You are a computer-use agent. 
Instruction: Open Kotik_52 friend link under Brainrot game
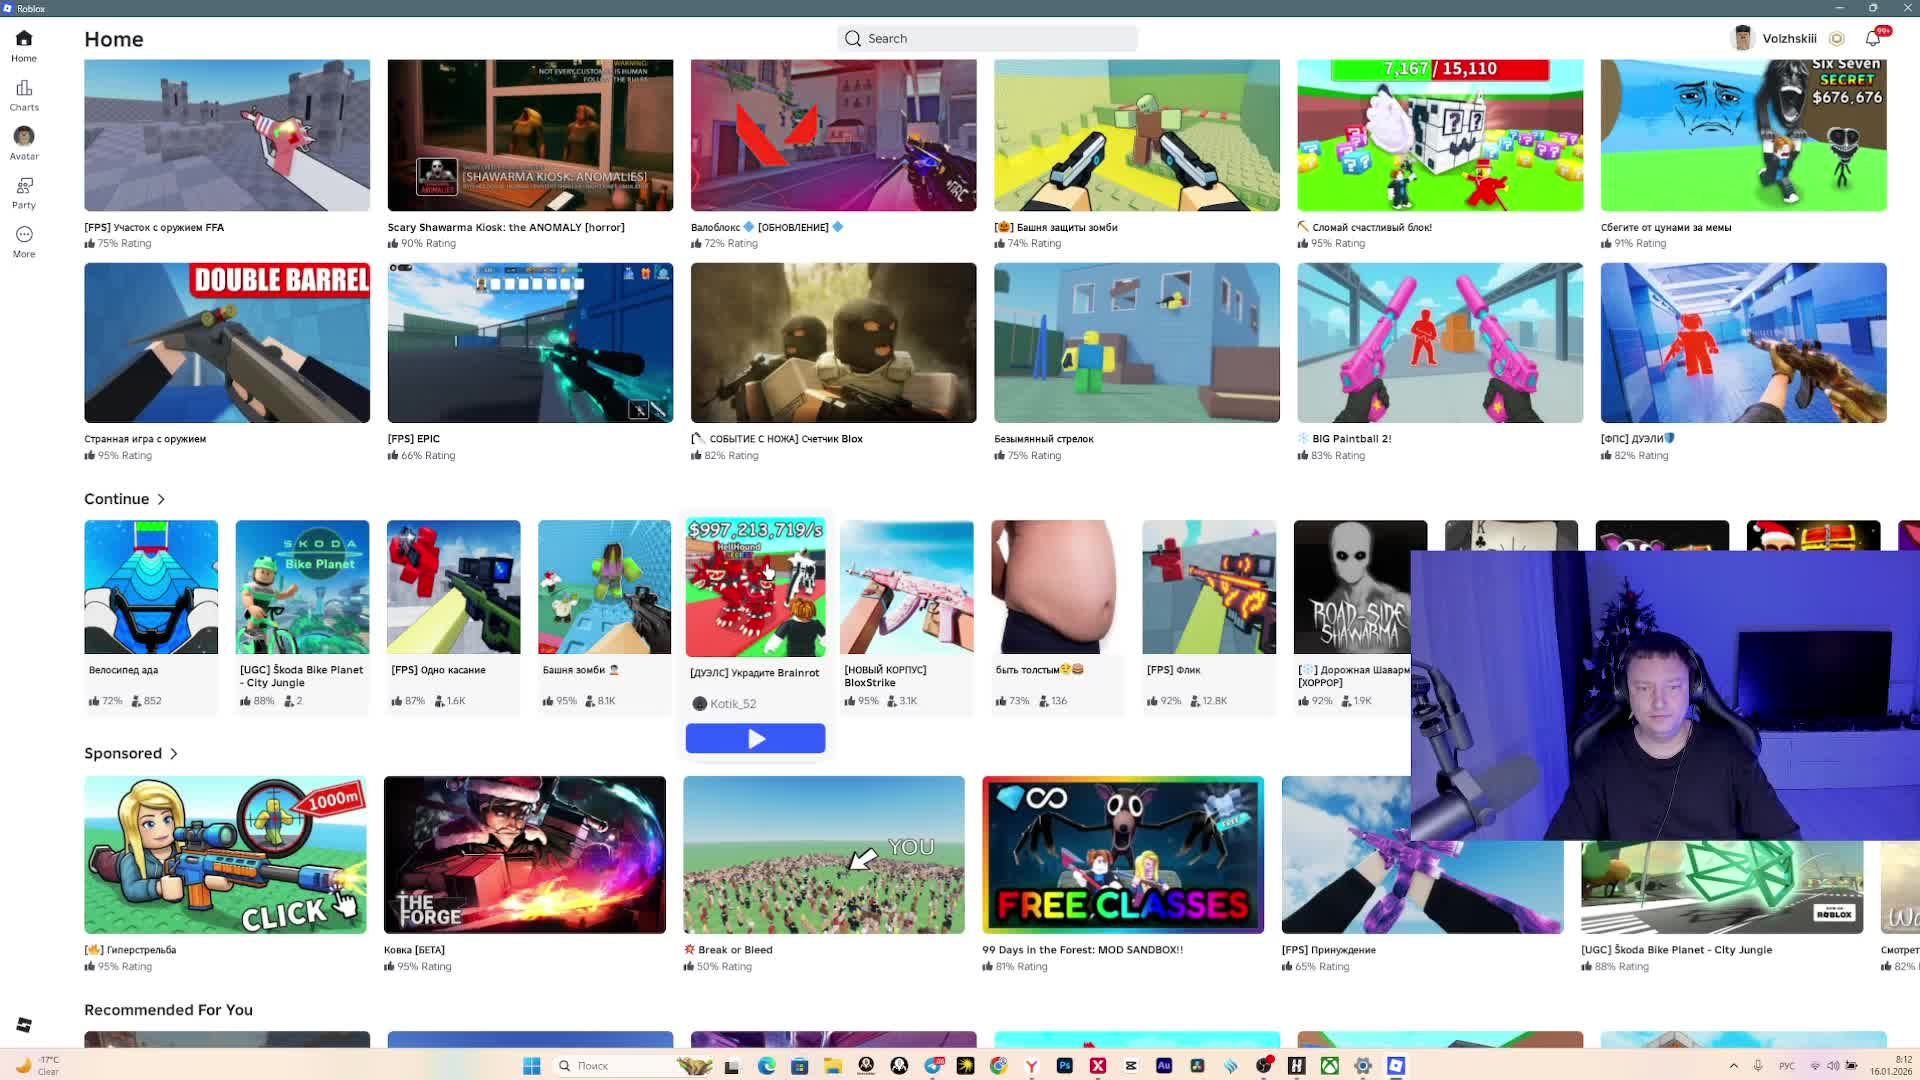pos(733,704)
